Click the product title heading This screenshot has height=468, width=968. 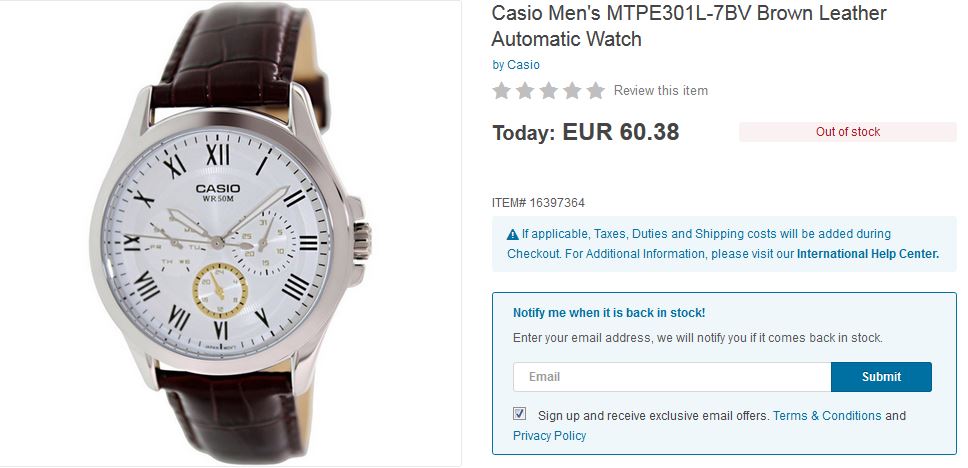[x=689, y=26]
